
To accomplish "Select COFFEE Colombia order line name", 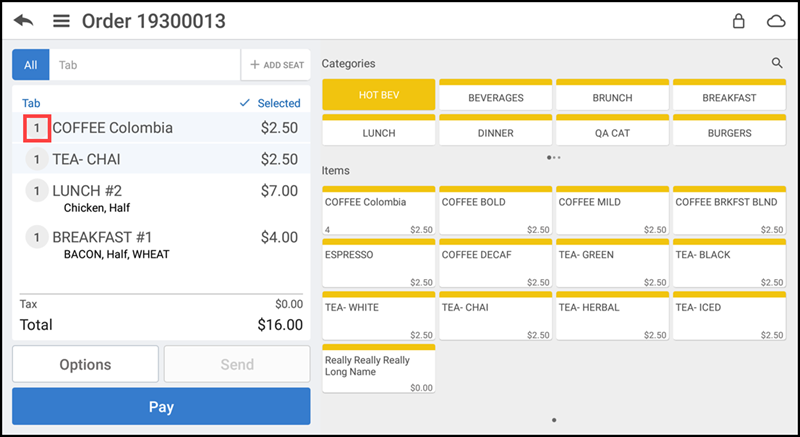I will click(113, 128).
